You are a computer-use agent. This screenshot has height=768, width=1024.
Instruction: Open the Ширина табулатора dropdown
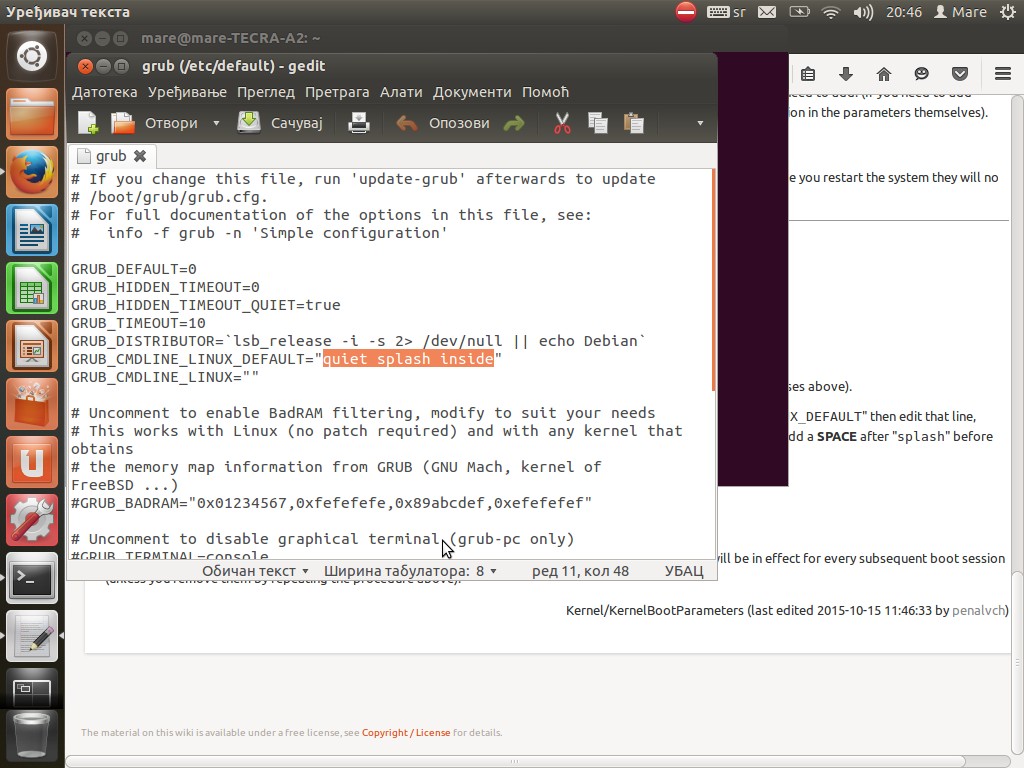410,571
